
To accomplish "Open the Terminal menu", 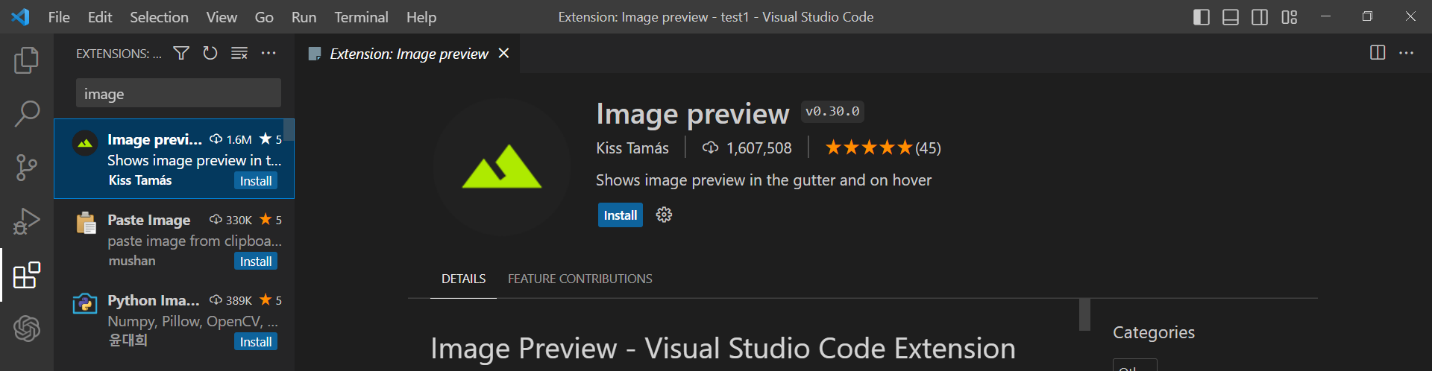I will [361, 17].
